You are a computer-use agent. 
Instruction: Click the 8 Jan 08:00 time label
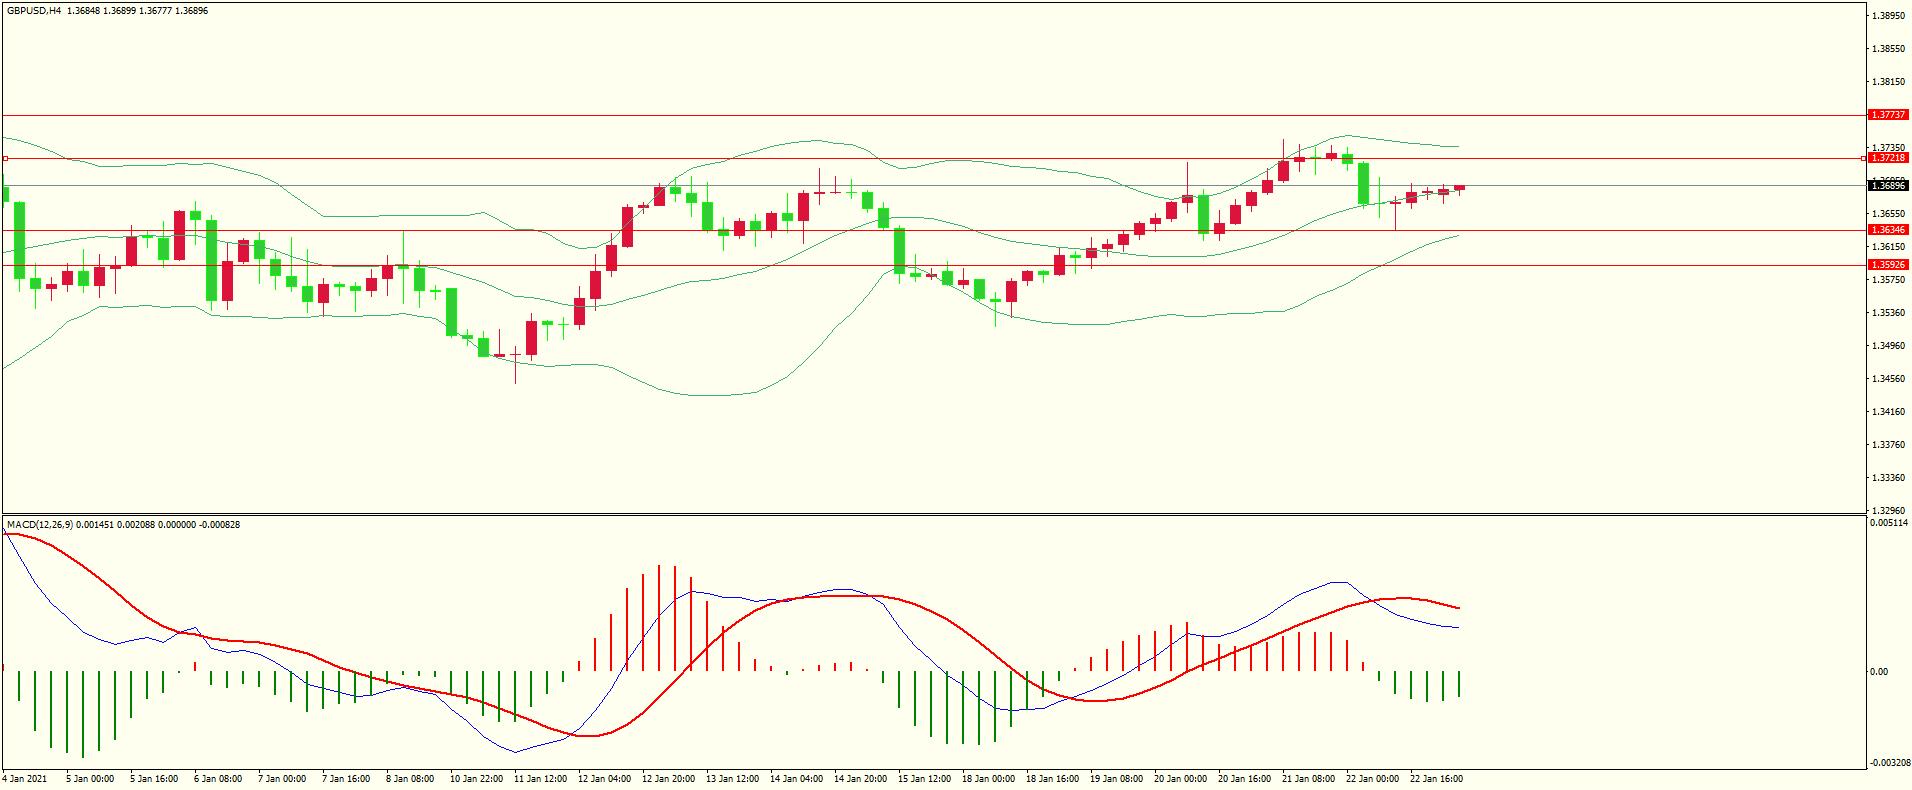pos(410,779)
